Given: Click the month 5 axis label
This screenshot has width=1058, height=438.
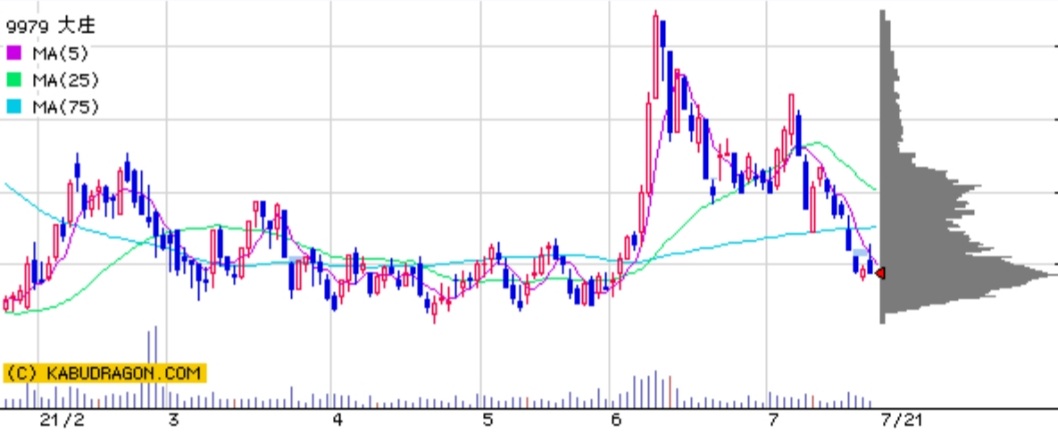Looking at the screenshot, I should 487,420.
